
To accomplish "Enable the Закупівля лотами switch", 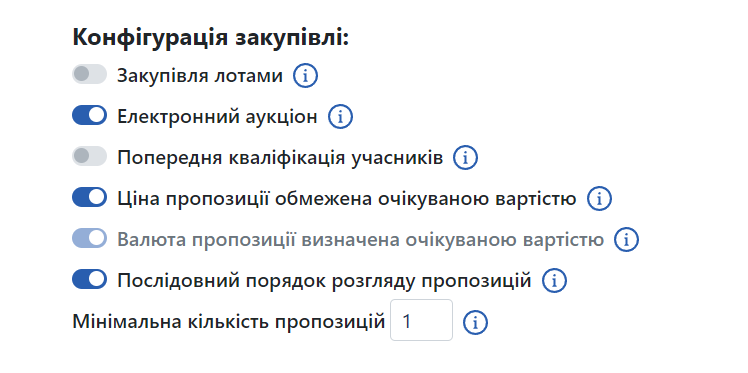I will (89, 74).
